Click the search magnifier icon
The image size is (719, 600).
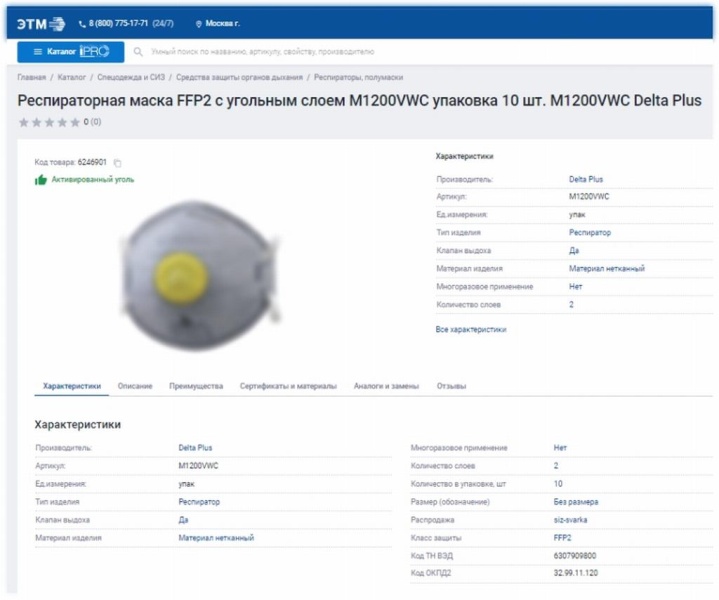[x=138, y=52]
